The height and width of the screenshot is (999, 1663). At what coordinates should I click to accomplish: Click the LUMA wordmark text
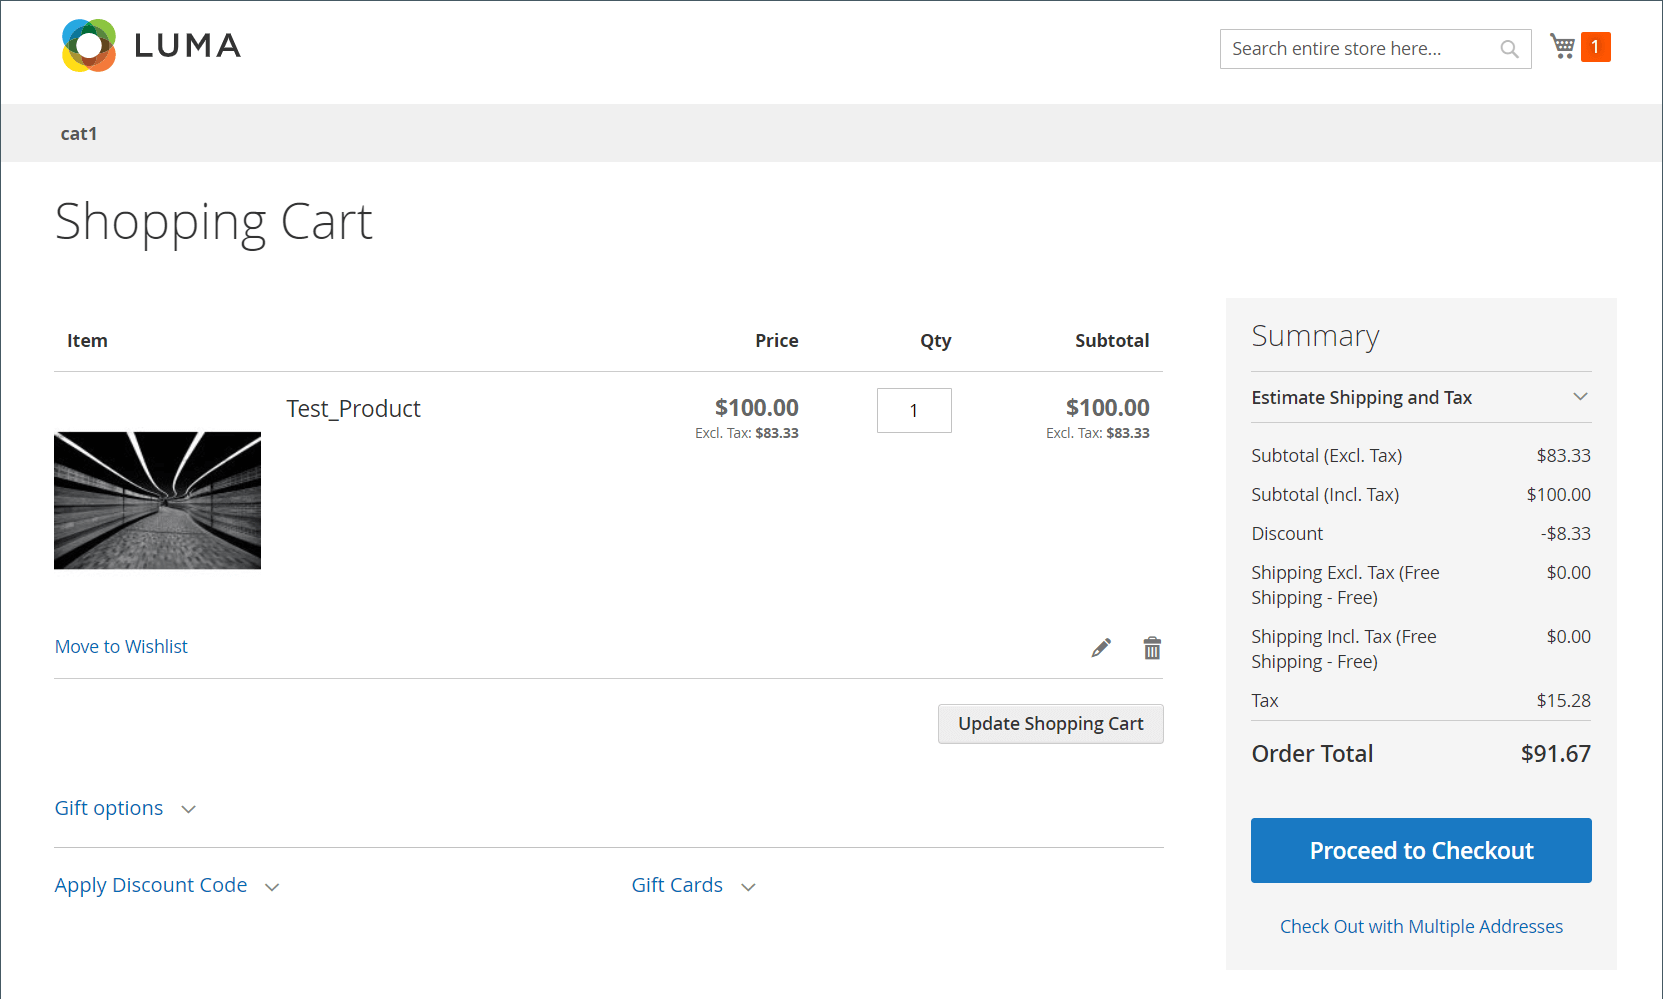pyautogui.click(x=187, y=46)
